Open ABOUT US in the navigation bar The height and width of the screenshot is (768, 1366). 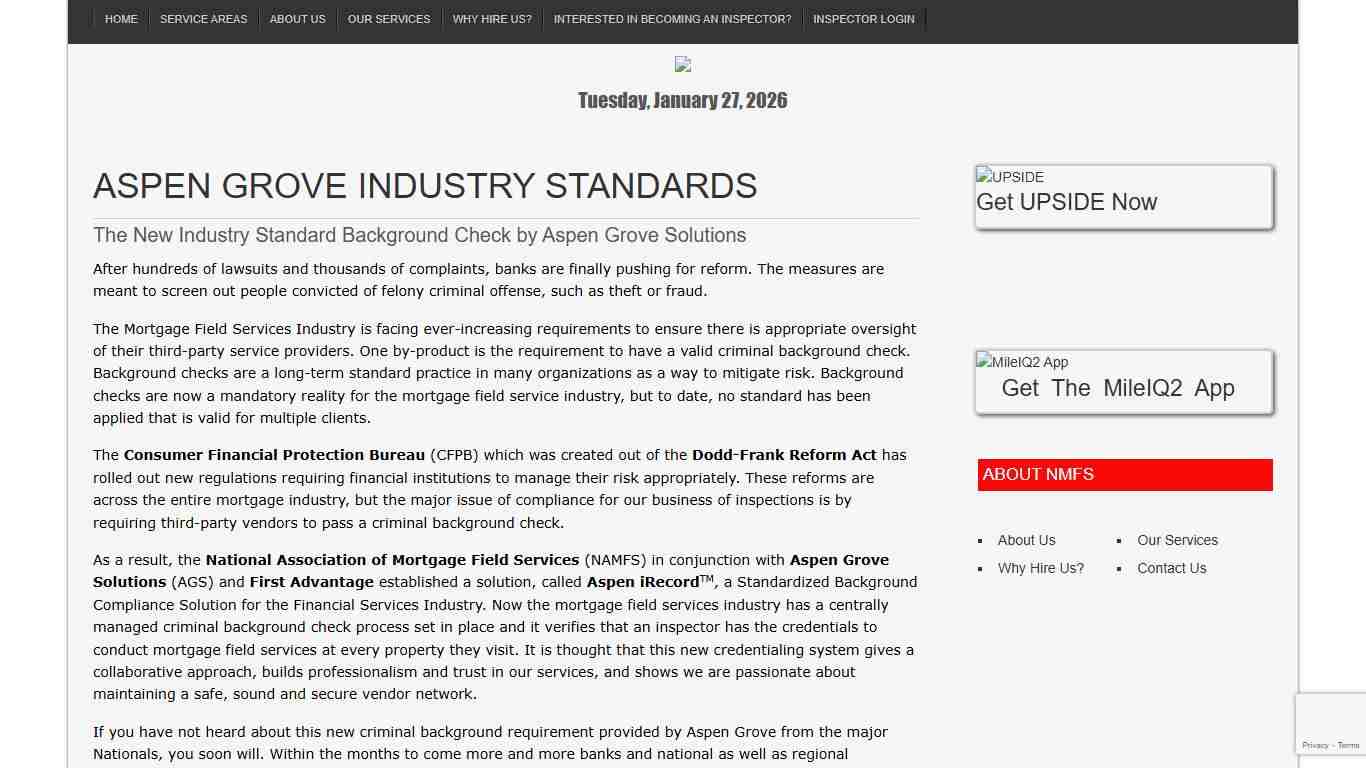(297, 18)
